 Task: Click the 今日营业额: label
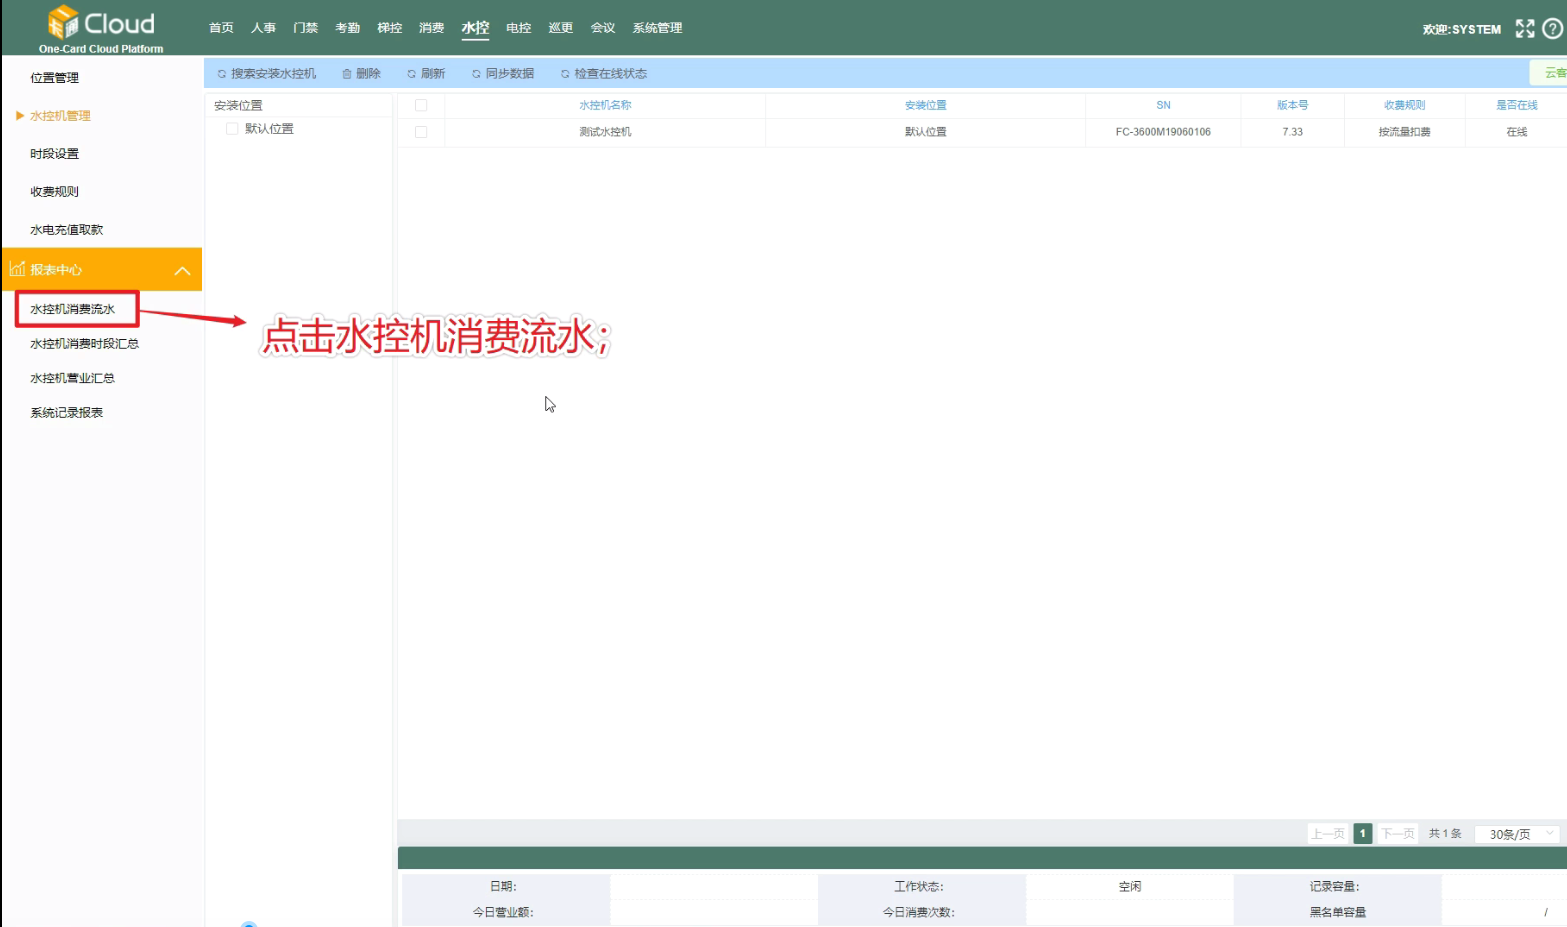[x=503, y=912]
